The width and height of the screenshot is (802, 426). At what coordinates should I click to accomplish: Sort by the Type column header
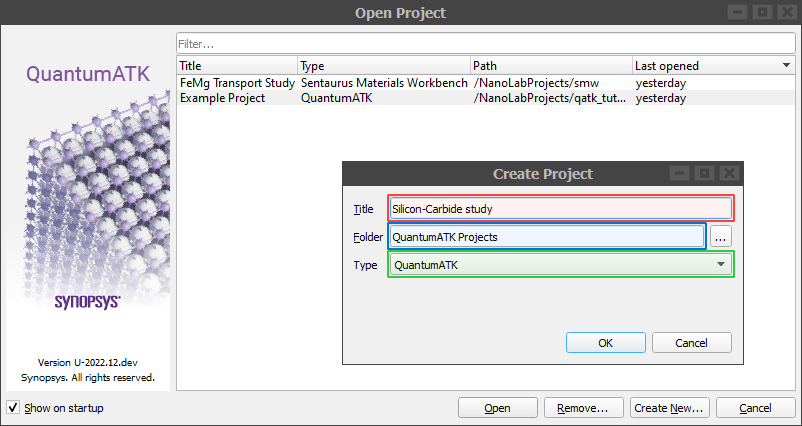pos(384,66)
